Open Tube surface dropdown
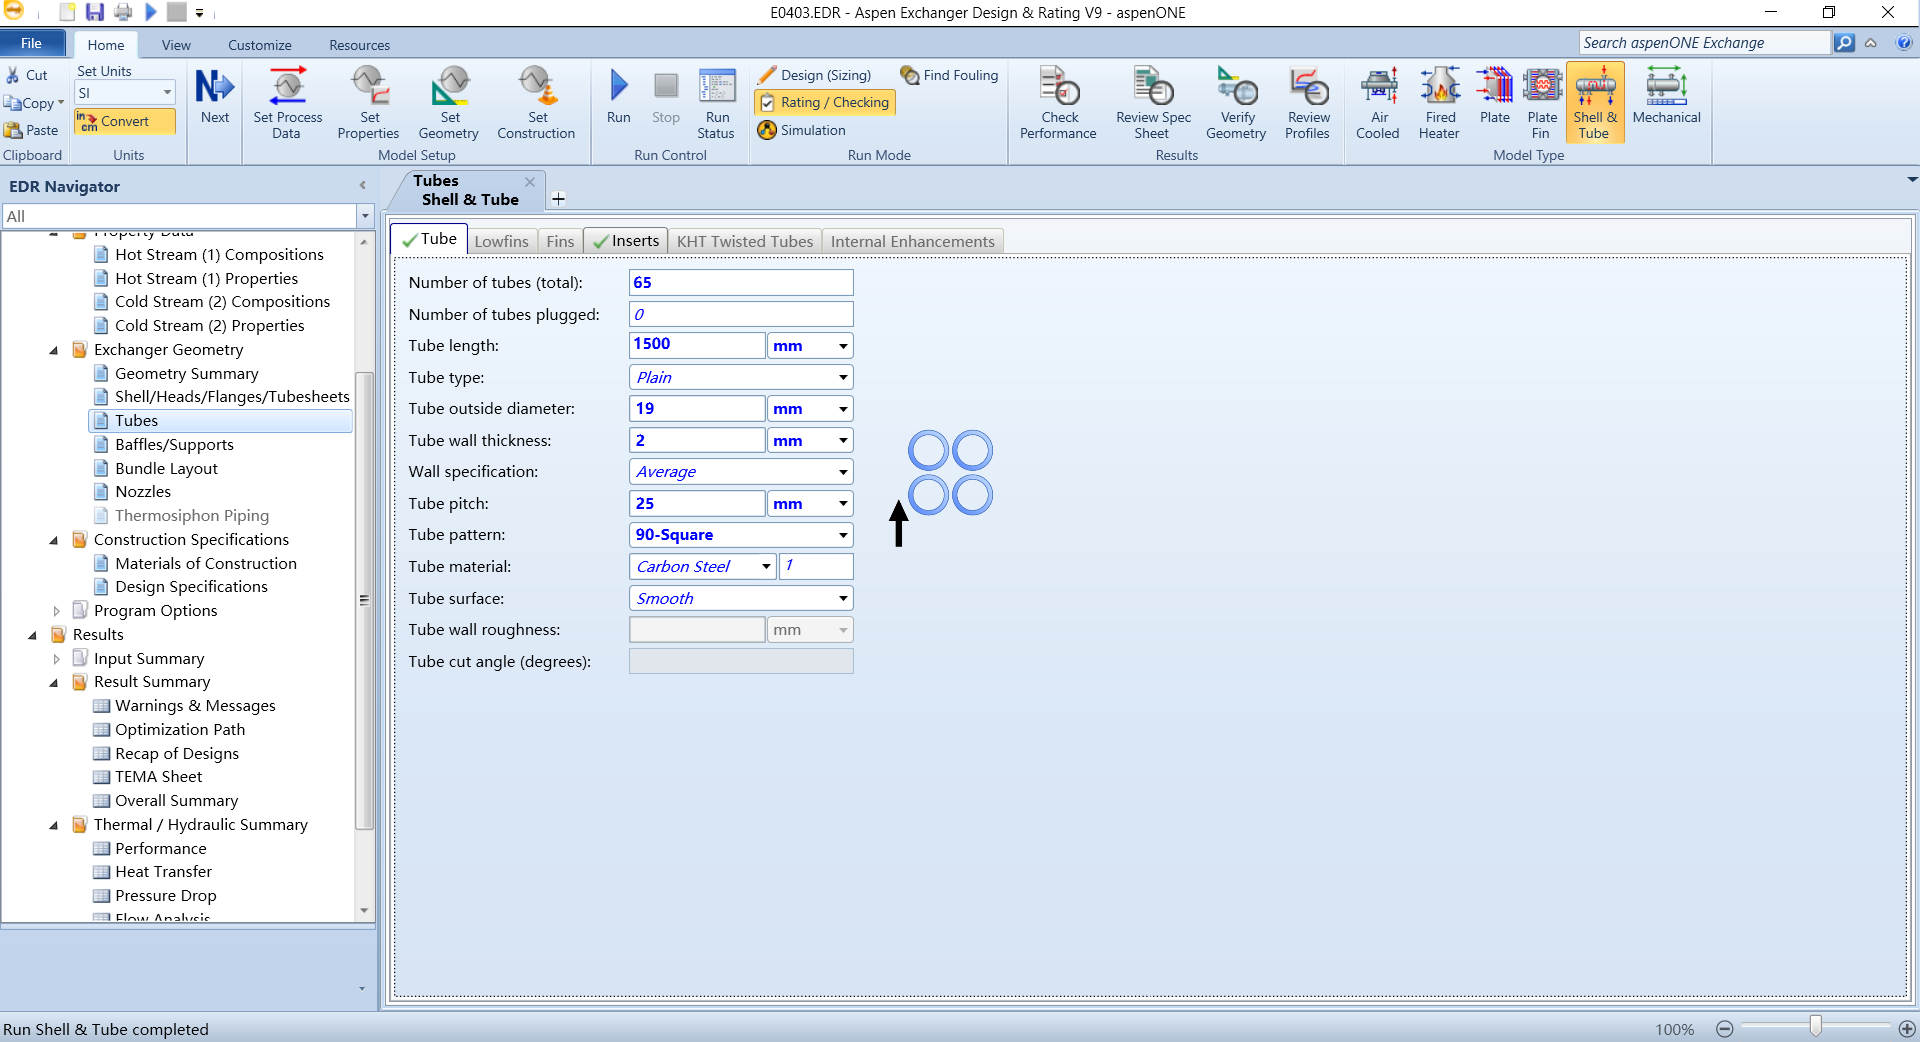 [843, 598]
